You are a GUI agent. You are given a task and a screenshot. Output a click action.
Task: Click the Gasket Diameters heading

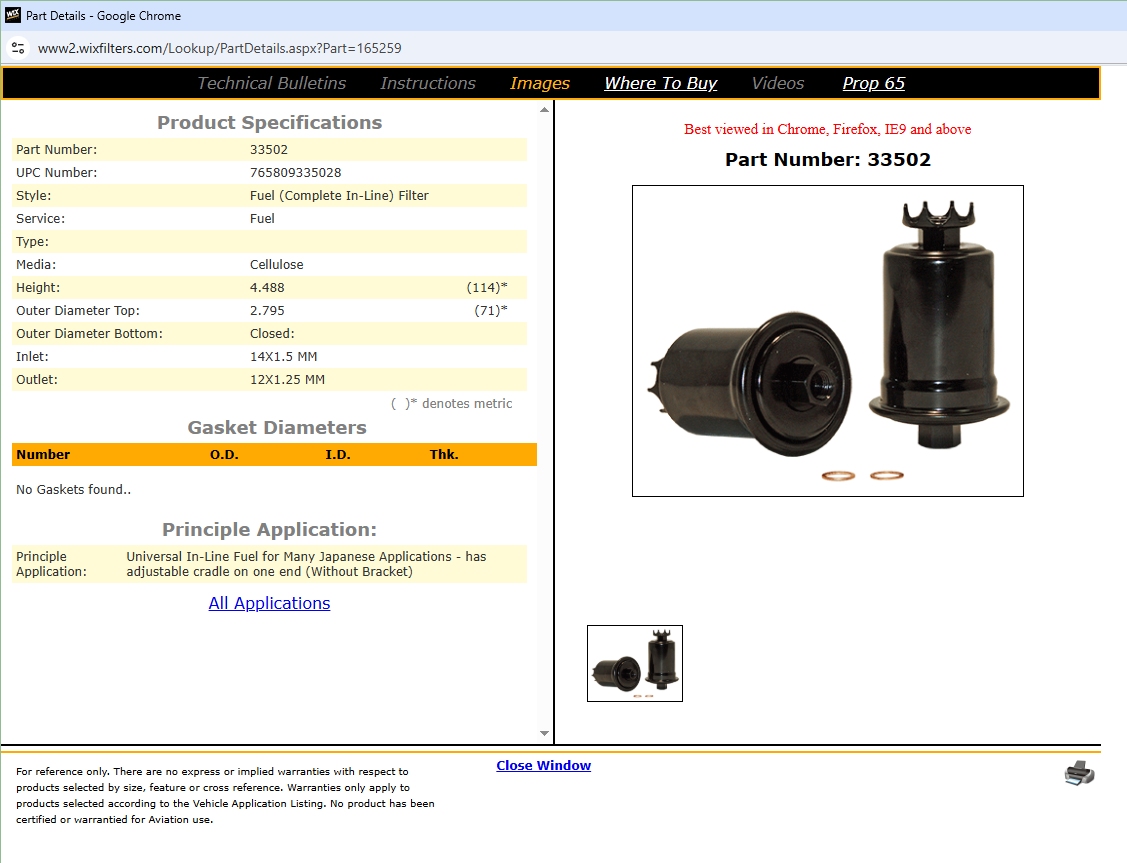point(277,428)
